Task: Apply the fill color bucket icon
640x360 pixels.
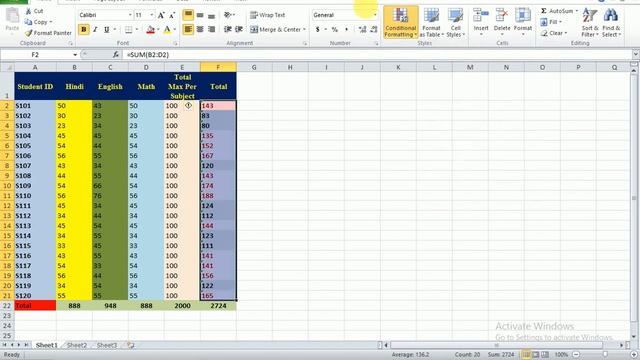Action: [x=151, y=29]
